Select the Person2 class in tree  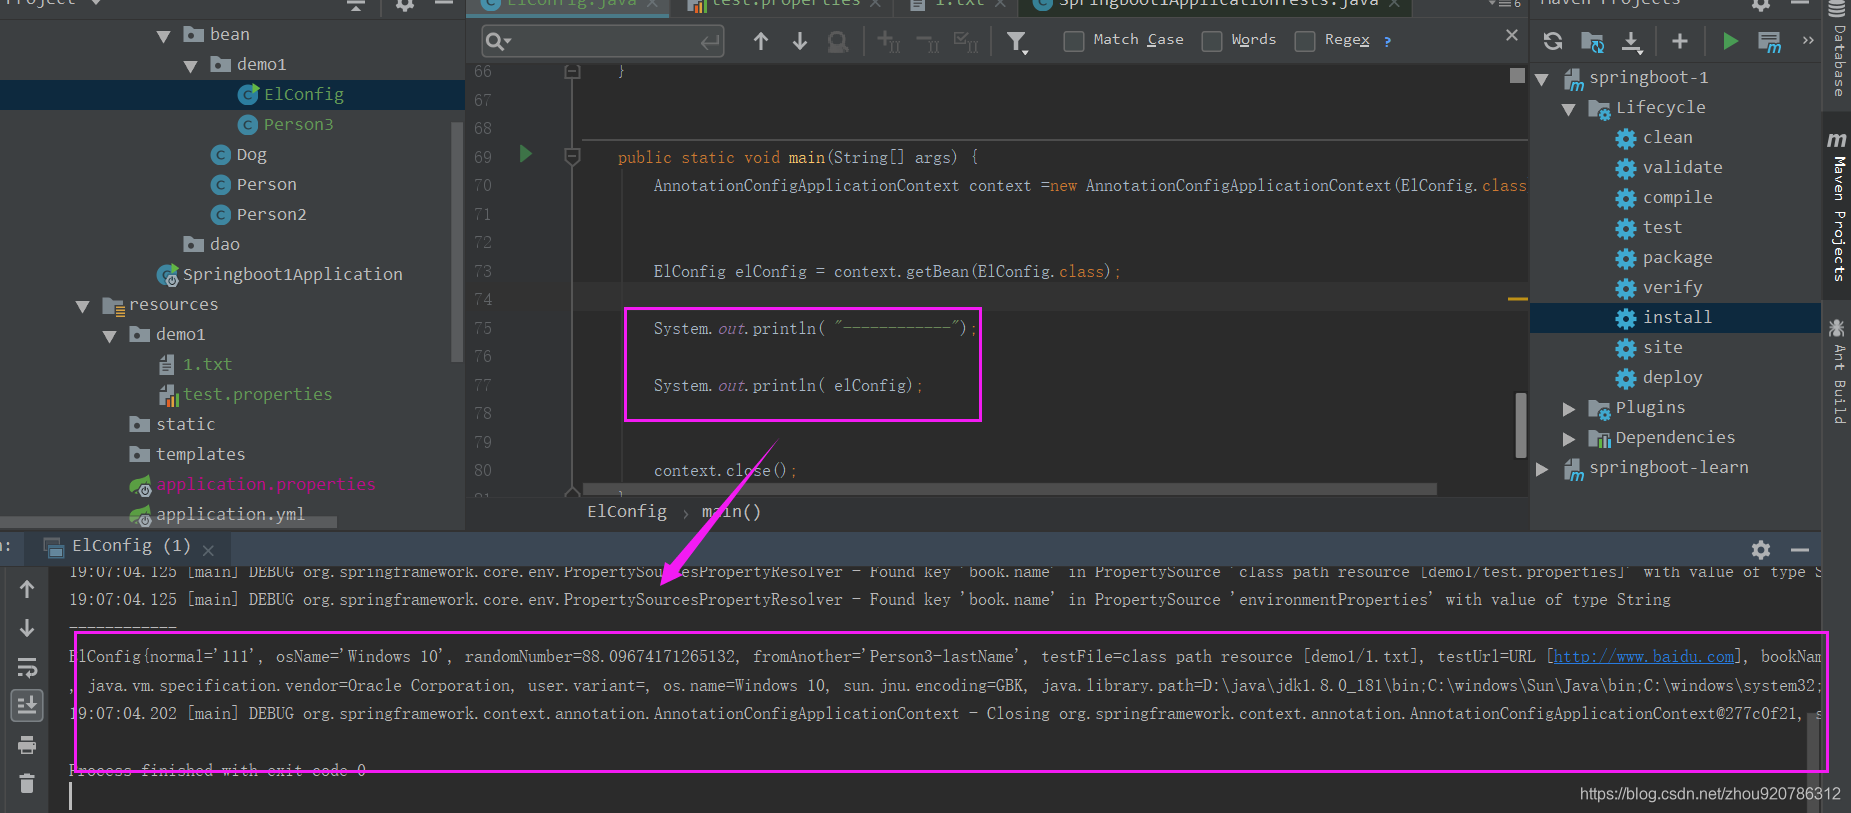pyautogui.click(x=271, y=214)
